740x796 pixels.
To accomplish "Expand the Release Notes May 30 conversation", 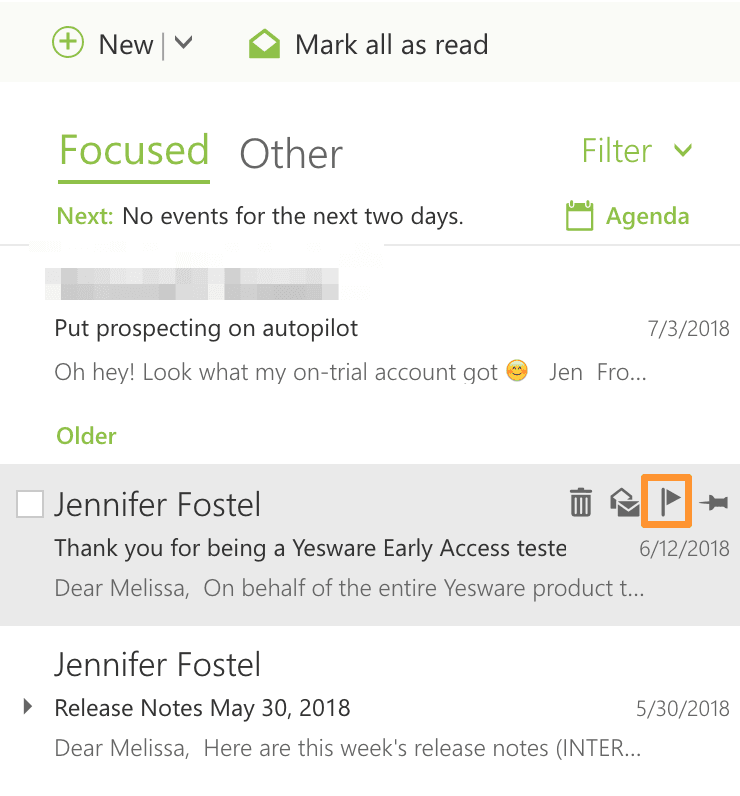I will tap(27, 708).
